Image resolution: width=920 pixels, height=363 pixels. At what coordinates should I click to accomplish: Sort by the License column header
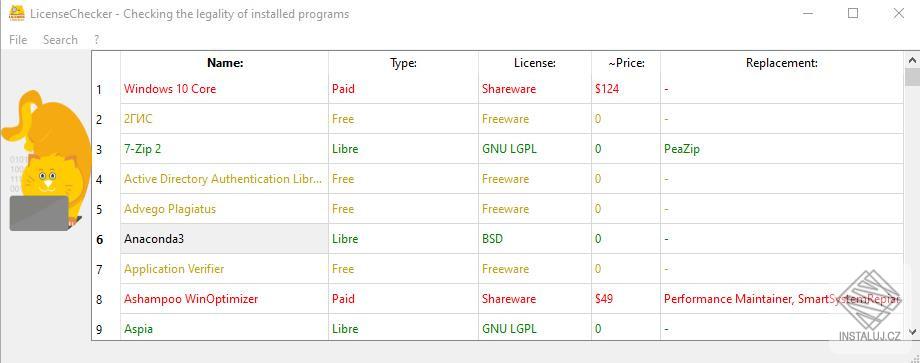535,63
